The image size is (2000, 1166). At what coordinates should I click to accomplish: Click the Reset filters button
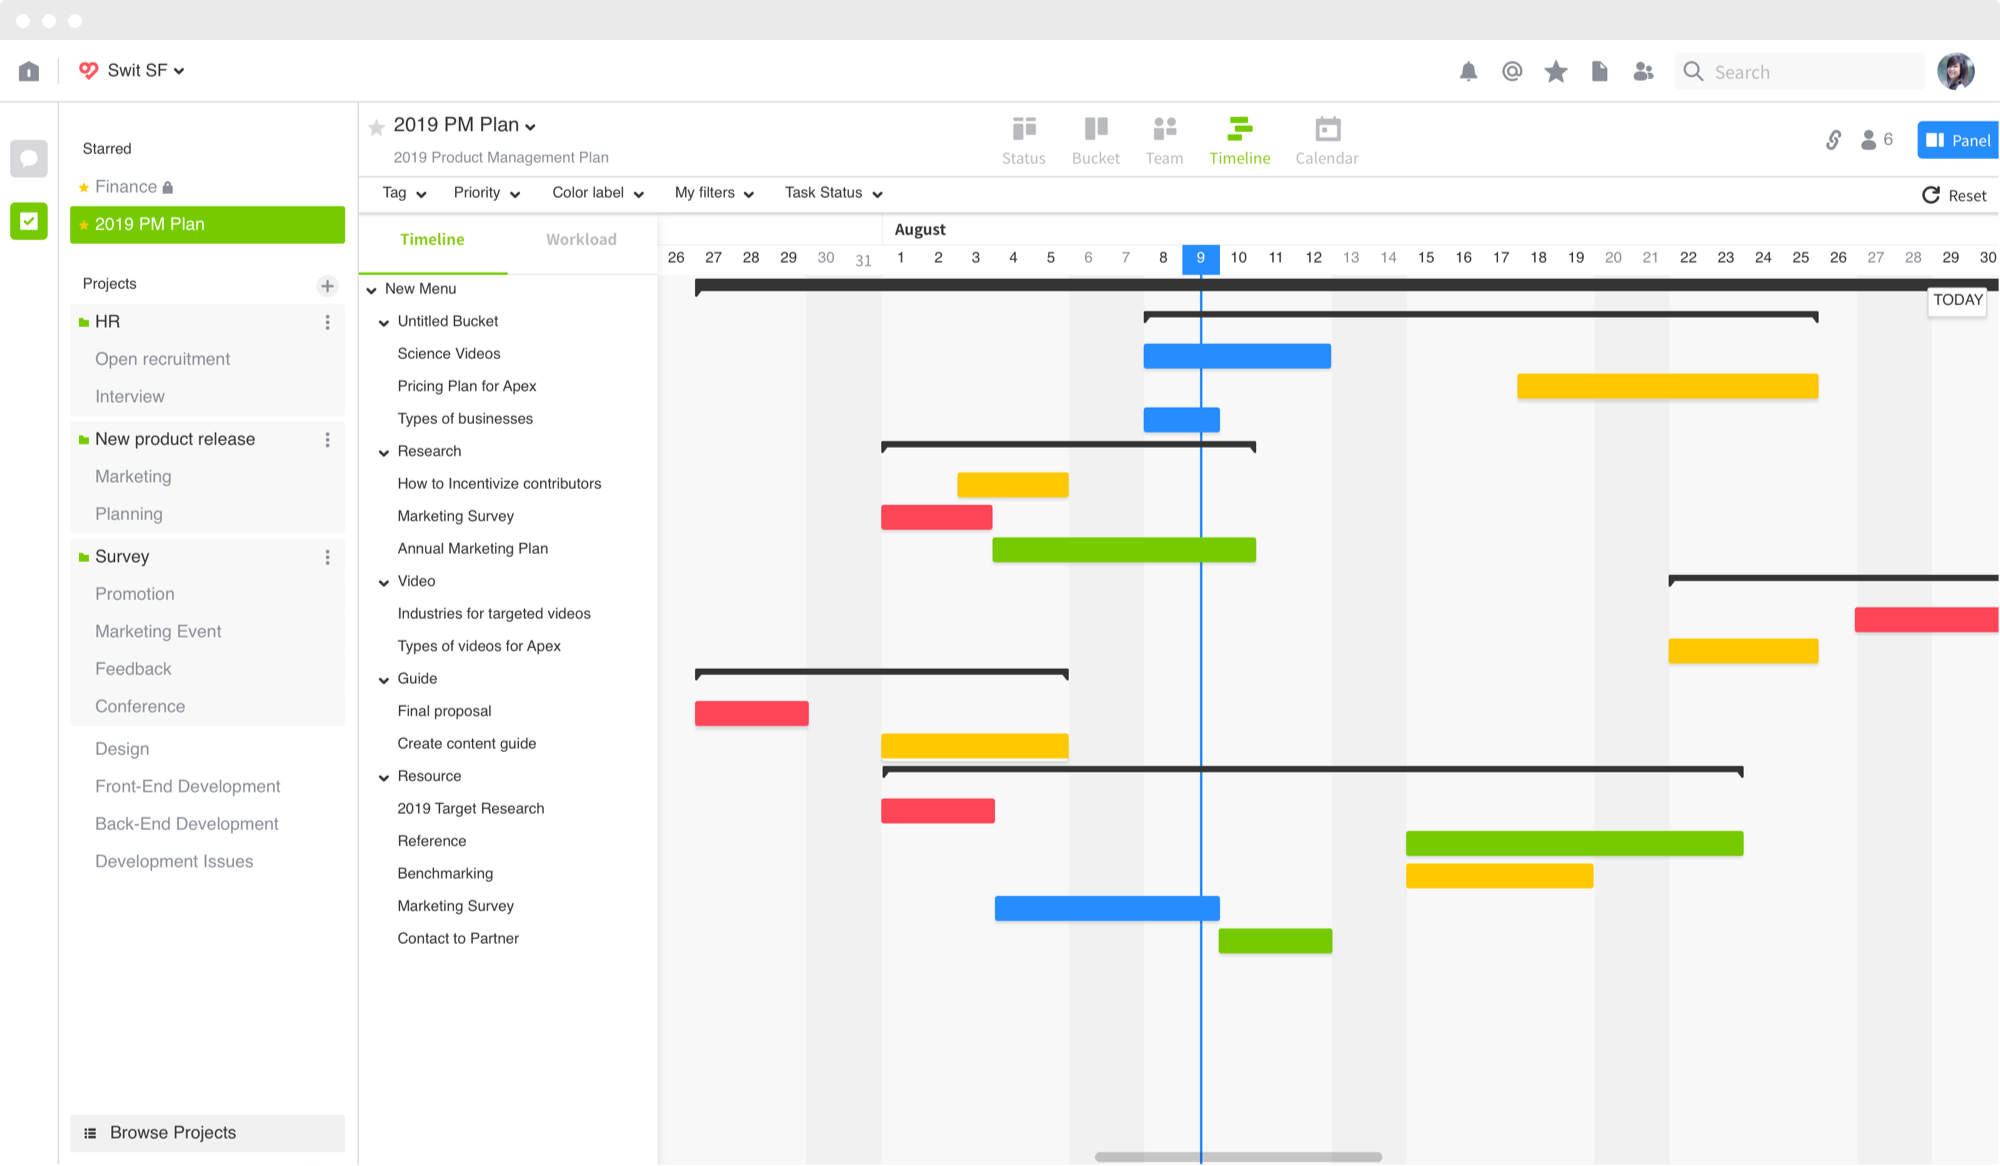1954,196
